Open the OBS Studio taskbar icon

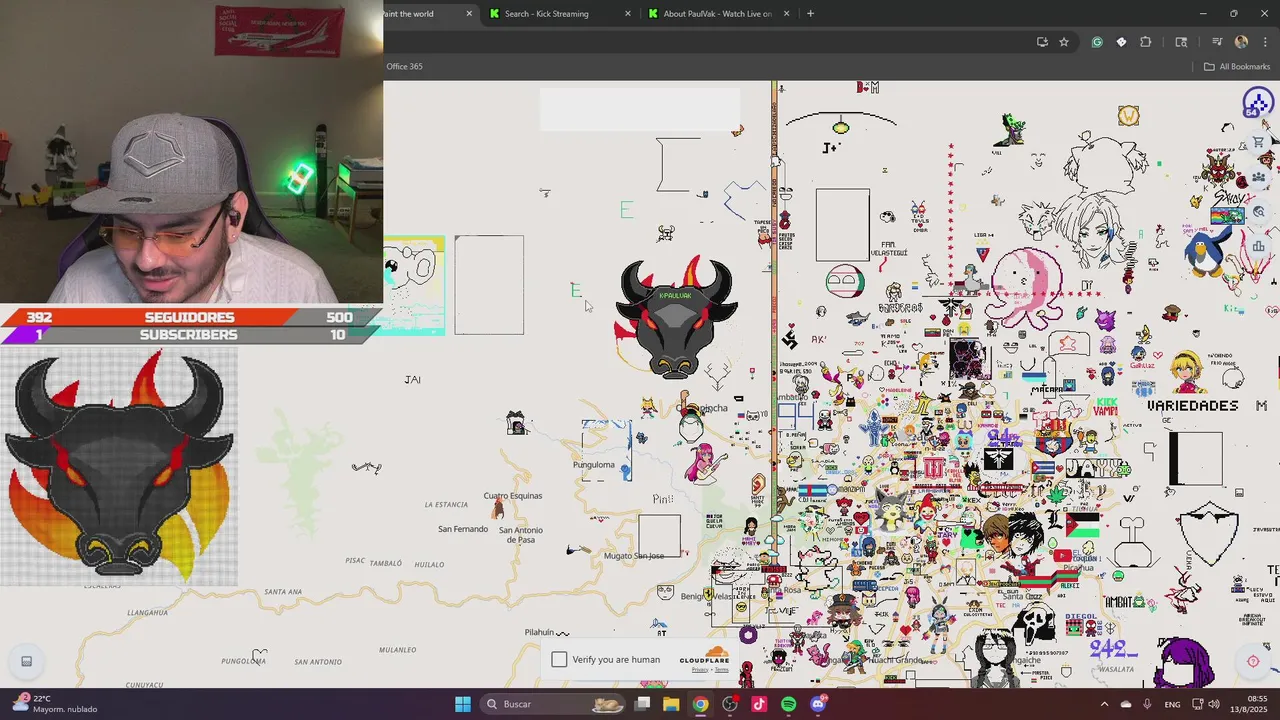tap(730, 704)
